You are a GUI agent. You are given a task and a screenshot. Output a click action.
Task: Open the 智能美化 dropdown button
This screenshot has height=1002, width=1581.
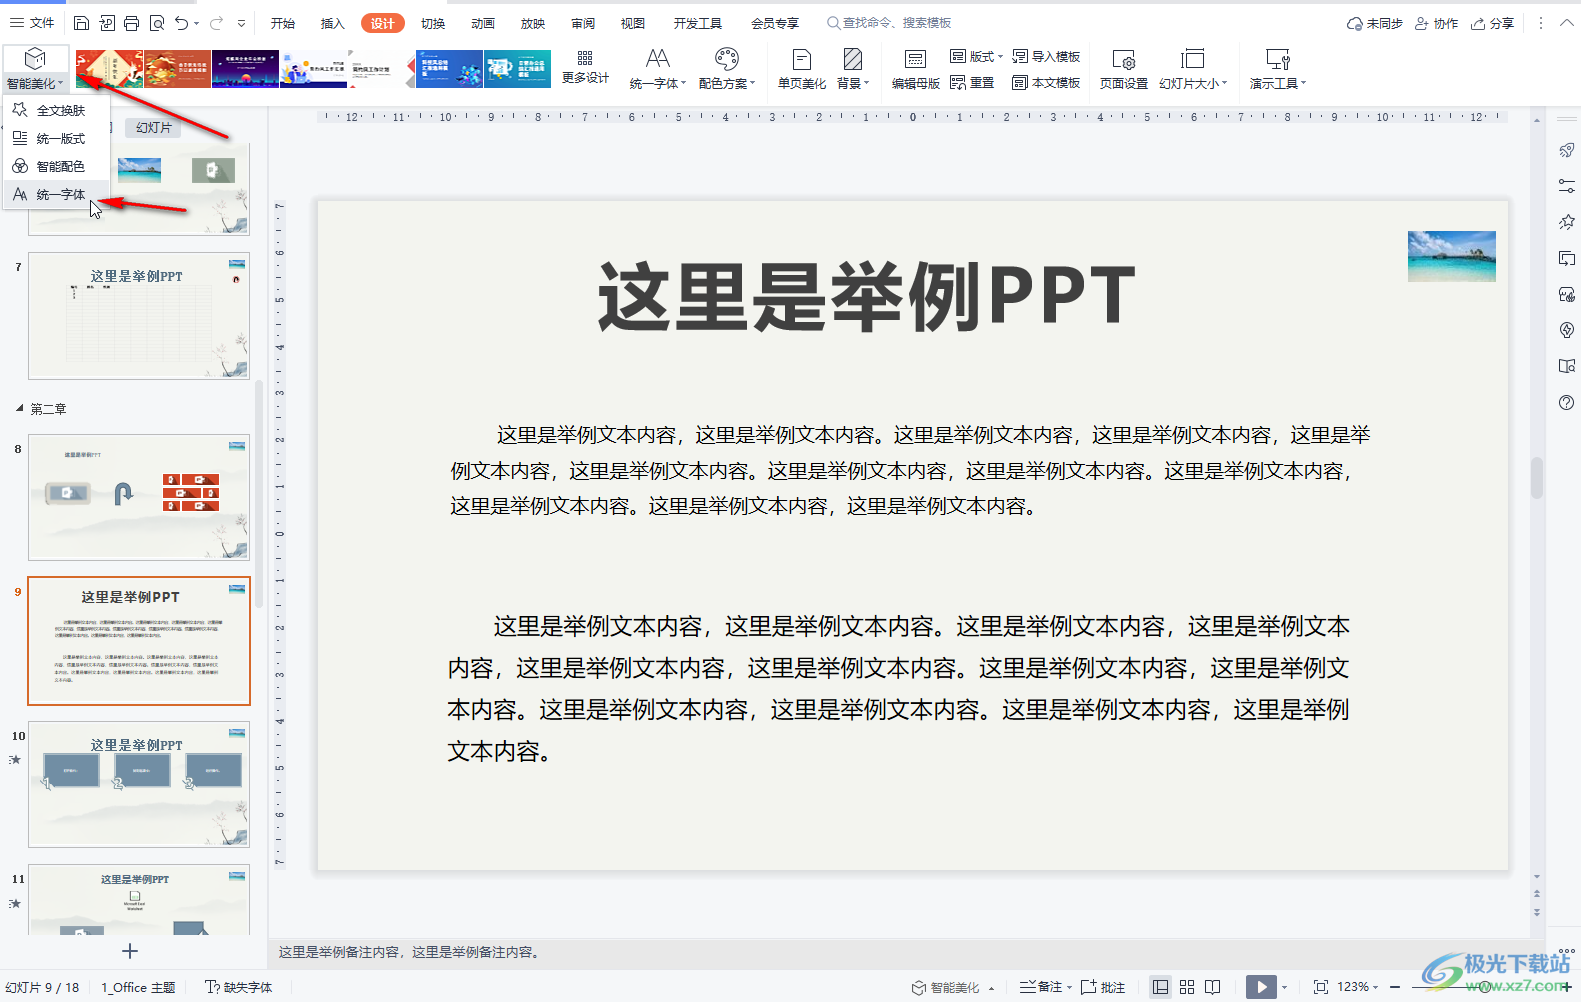pos(35,68)
